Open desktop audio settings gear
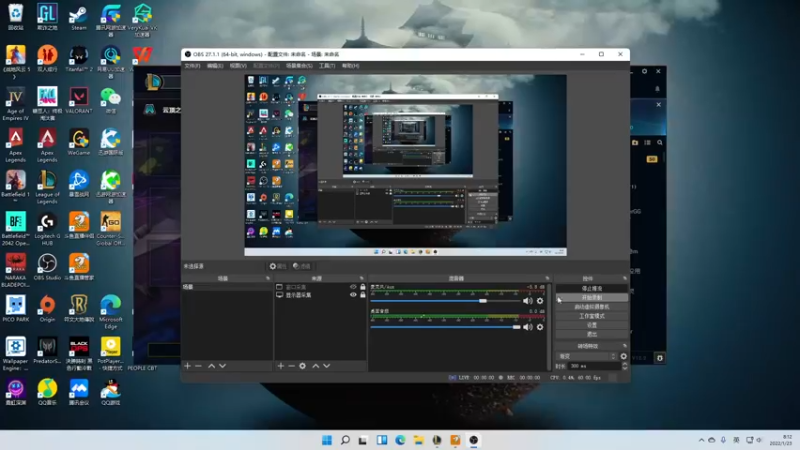The width and height of the screenshot is (800, 450). click(540, 327)
